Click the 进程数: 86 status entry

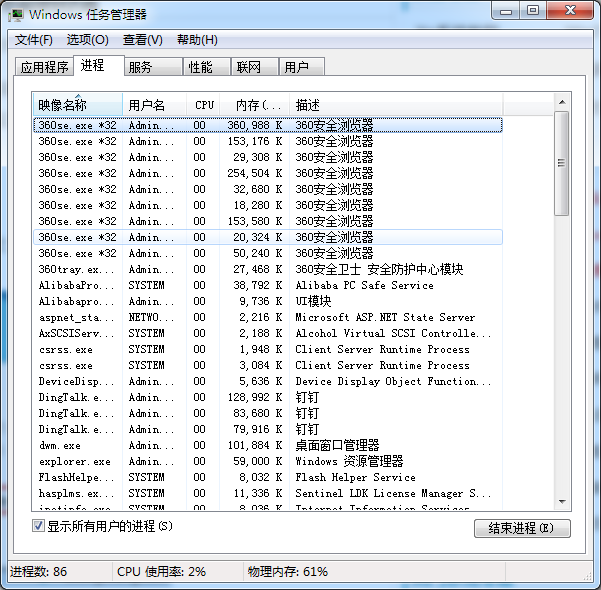coord(38,571)
